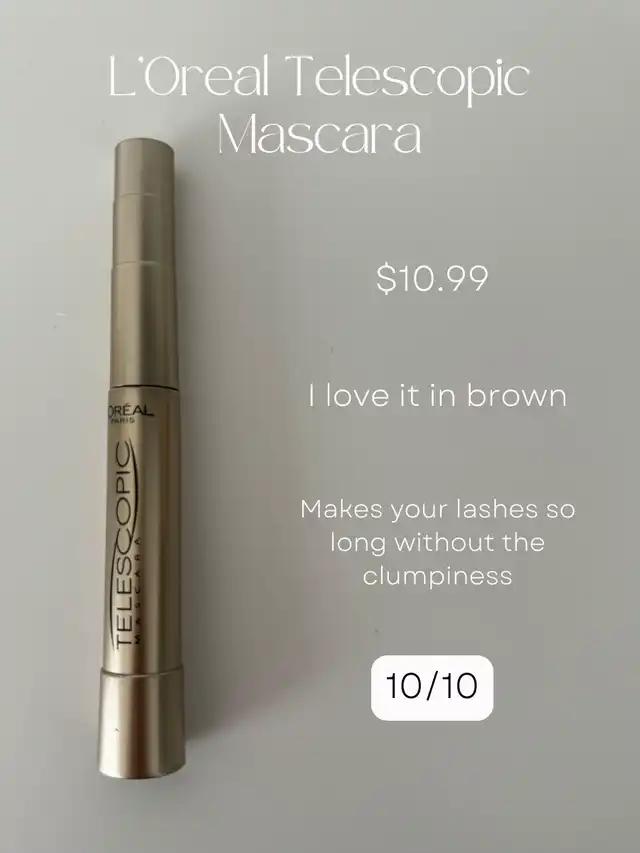Click the "Makes your lashes so" text line
Image resolution: width=640 pixels, height=853 pixels.
[x=438, y=510]
